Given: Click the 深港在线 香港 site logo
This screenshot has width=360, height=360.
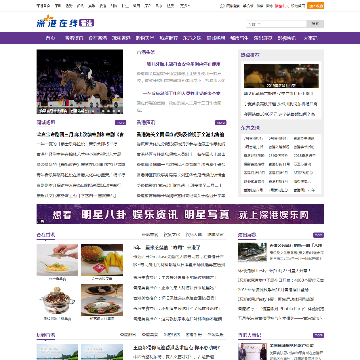Looking at the screenshot, I should pos(65,22).
